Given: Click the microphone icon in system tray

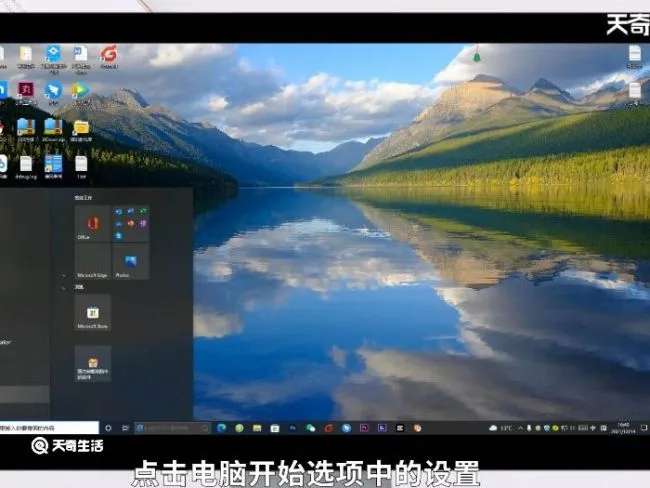Looking at the screenshot, I should click(529, 428).
